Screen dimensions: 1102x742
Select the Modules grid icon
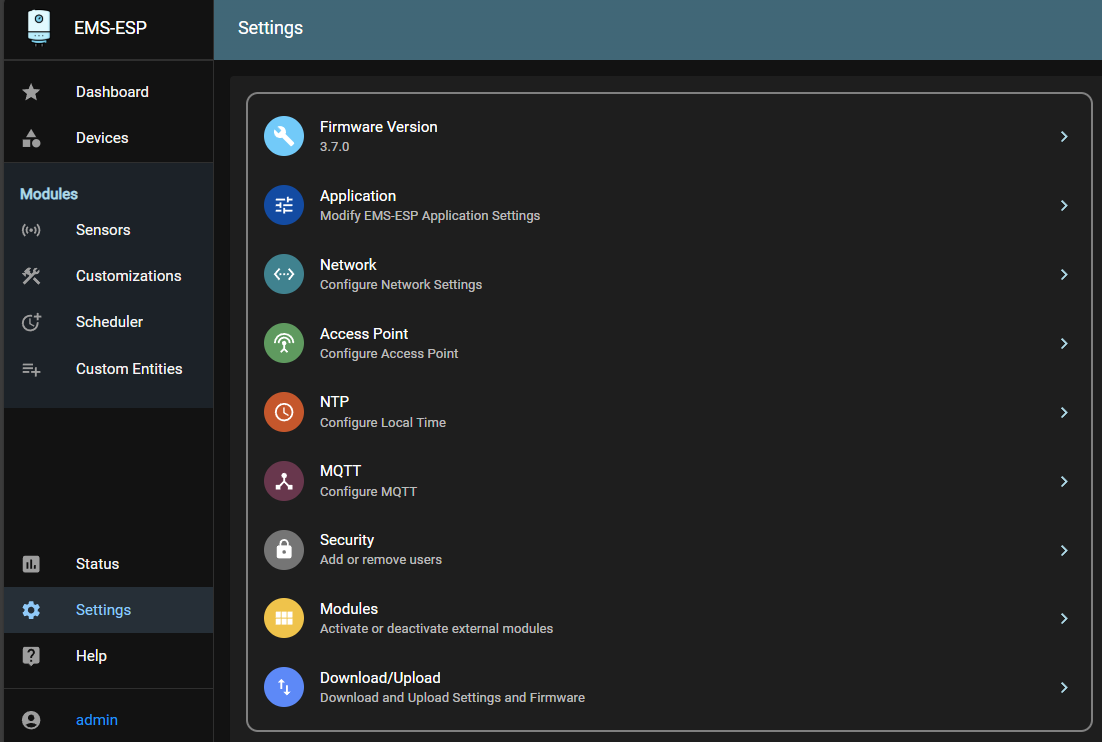click(284, 618)
